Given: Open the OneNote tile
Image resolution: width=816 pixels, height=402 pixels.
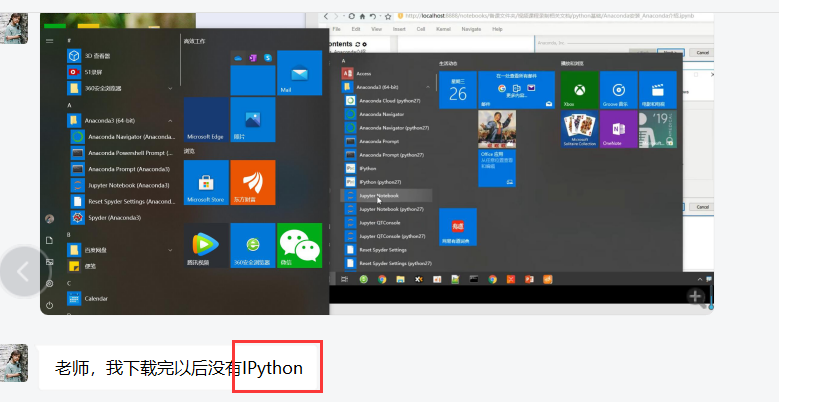Looking at the screenshot, I should tap(619, 129).
